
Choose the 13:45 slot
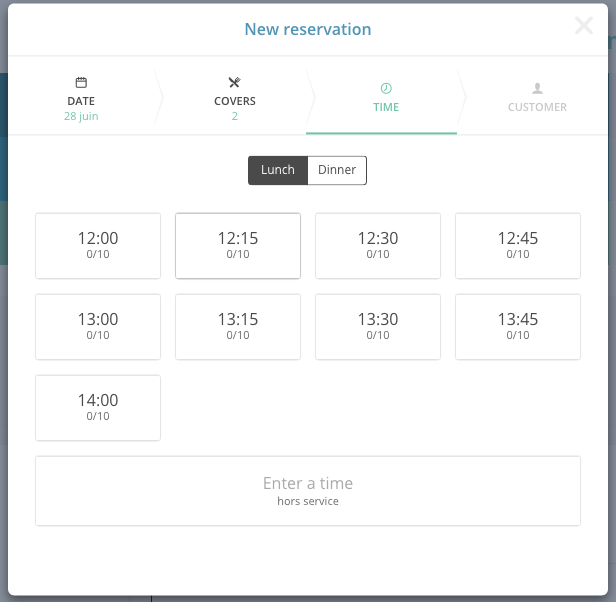(518, 327)
